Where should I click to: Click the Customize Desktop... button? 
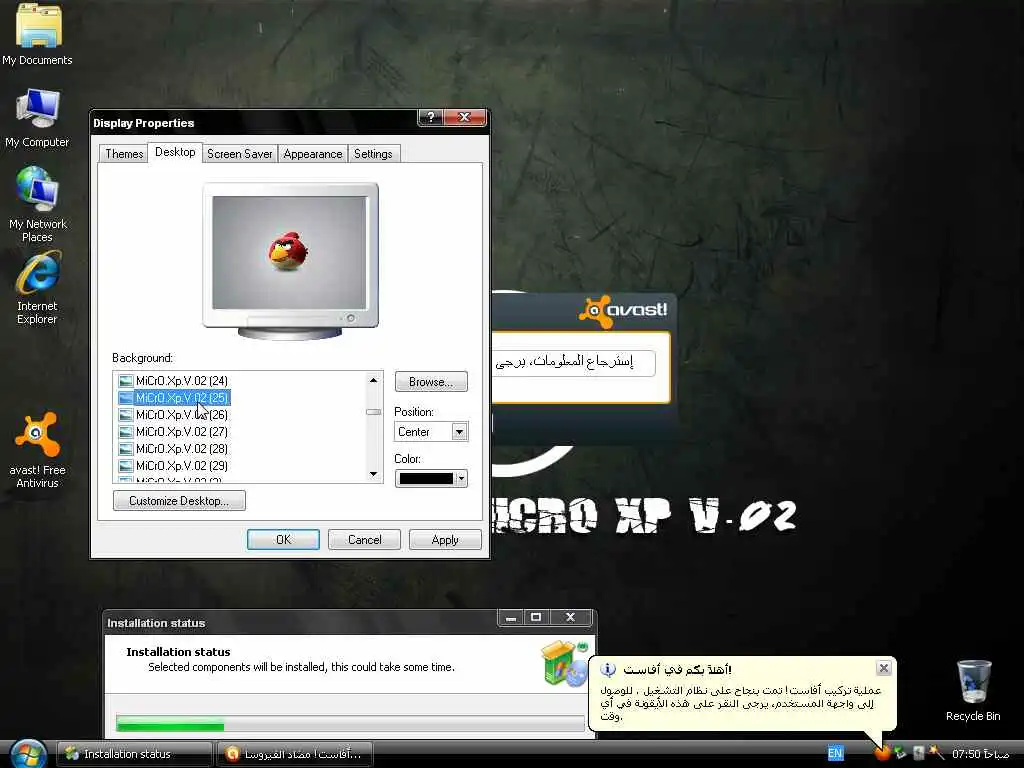[x=180, y=501]
